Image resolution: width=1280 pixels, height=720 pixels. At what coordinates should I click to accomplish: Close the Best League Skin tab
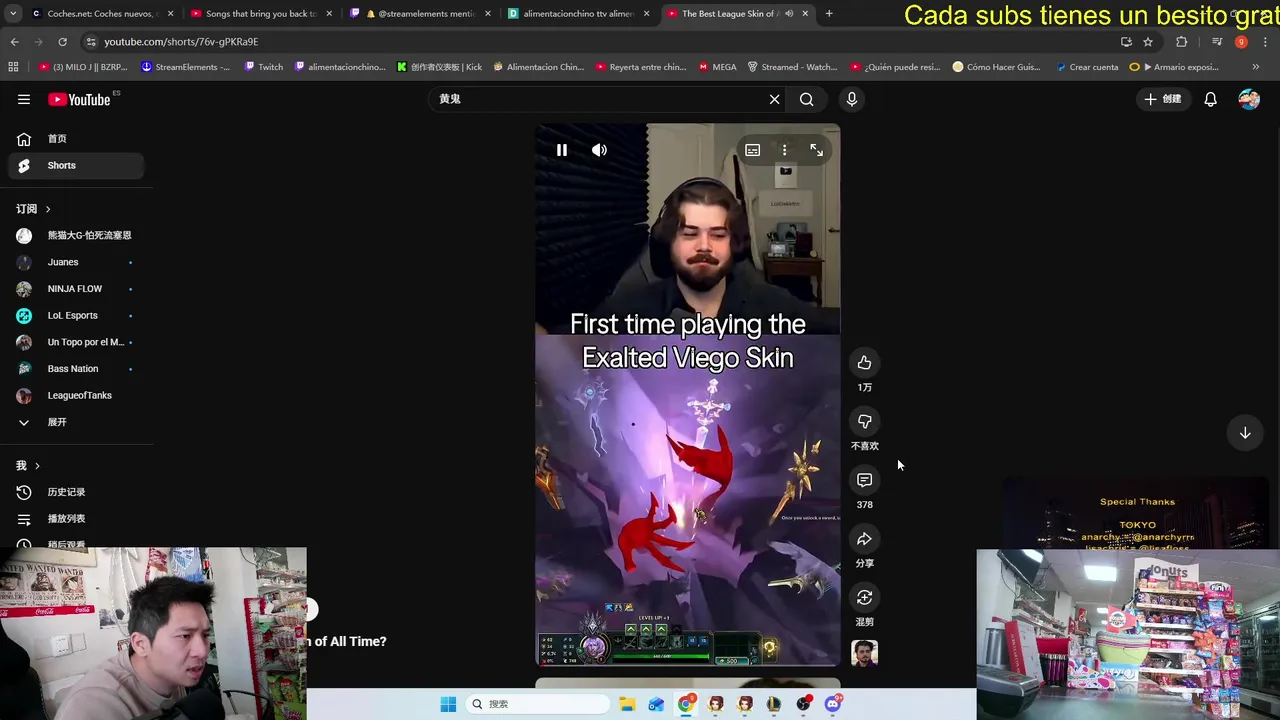click(x=805, y=13)
